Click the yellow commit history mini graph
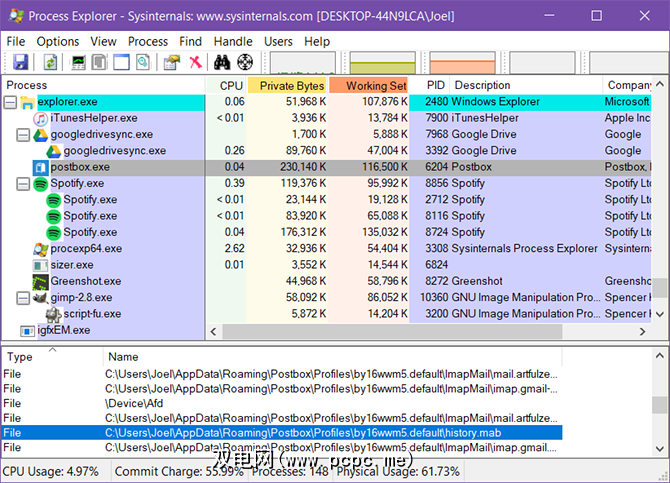Image resolution: width=670 pixels, height=483 pixels. (x=382, y=63)
